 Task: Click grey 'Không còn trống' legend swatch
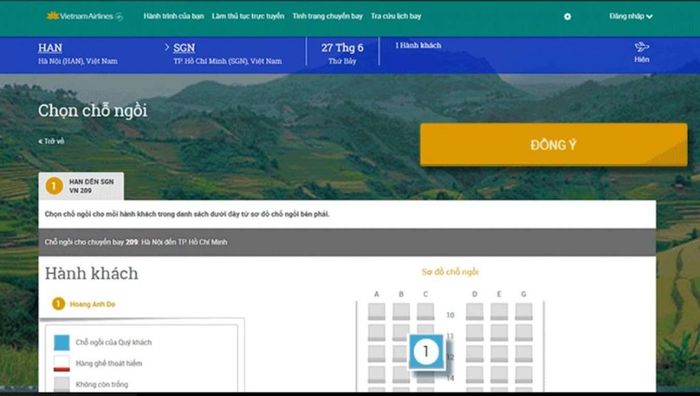(62, 384)
